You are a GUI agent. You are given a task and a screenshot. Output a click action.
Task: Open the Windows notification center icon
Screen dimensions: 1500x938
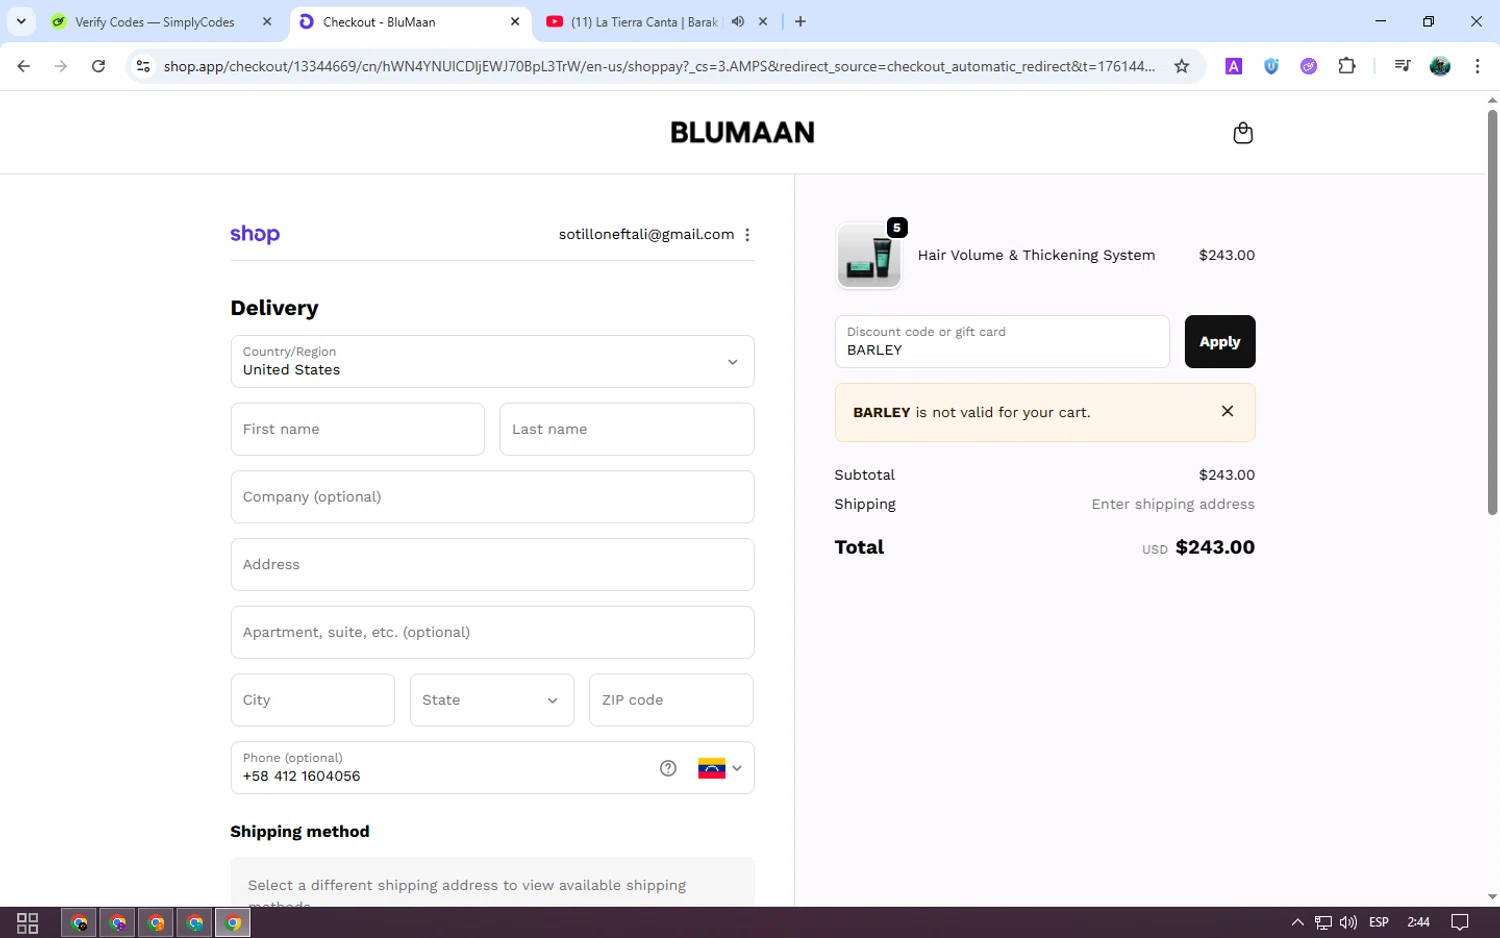[1460, 922]
